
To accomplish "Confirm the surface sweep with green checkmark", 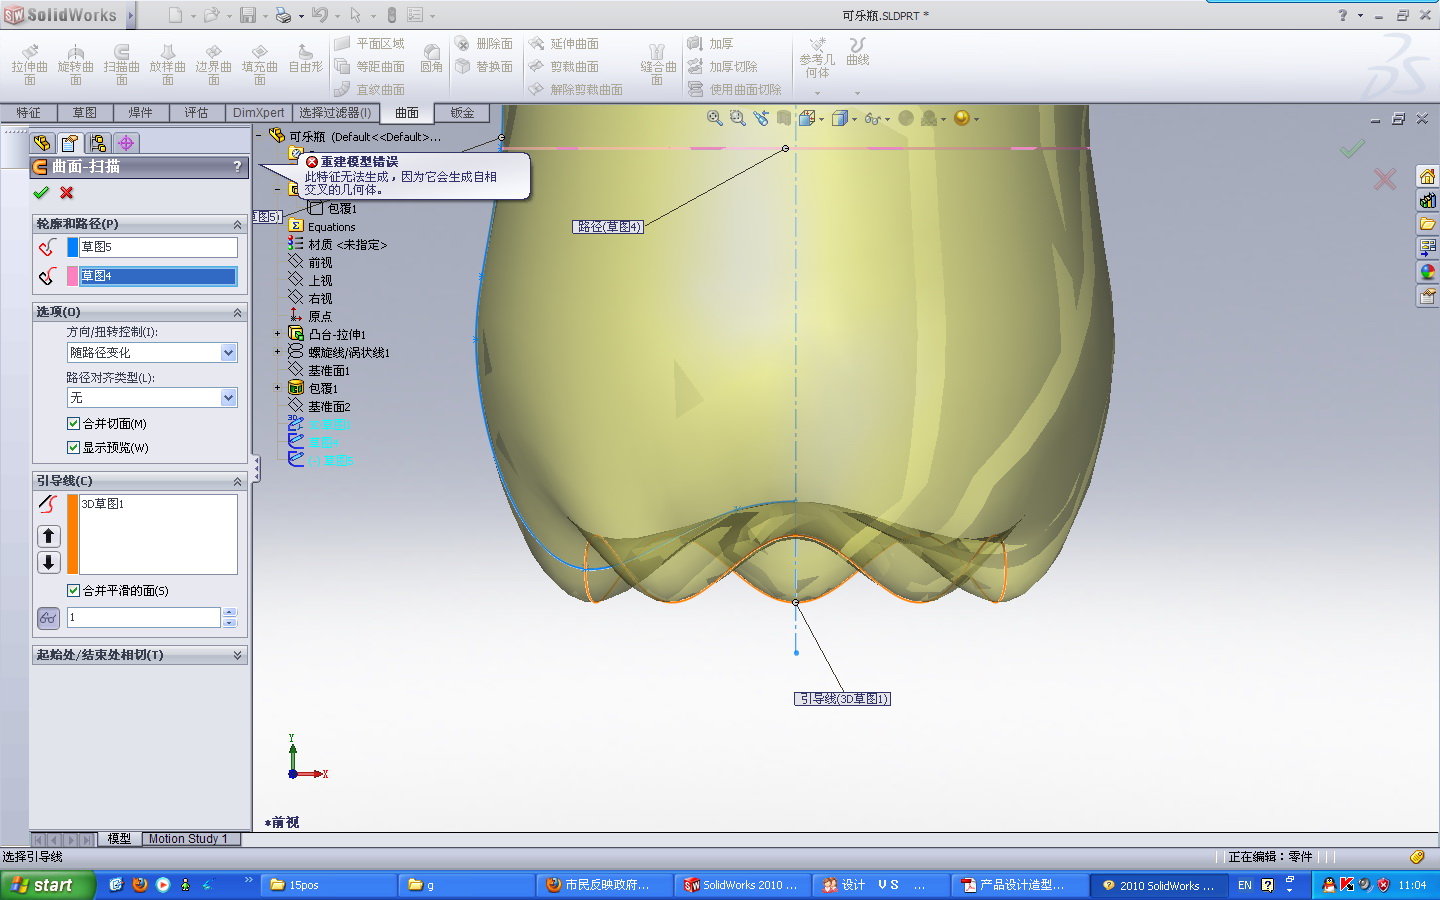I will [41, 192].
